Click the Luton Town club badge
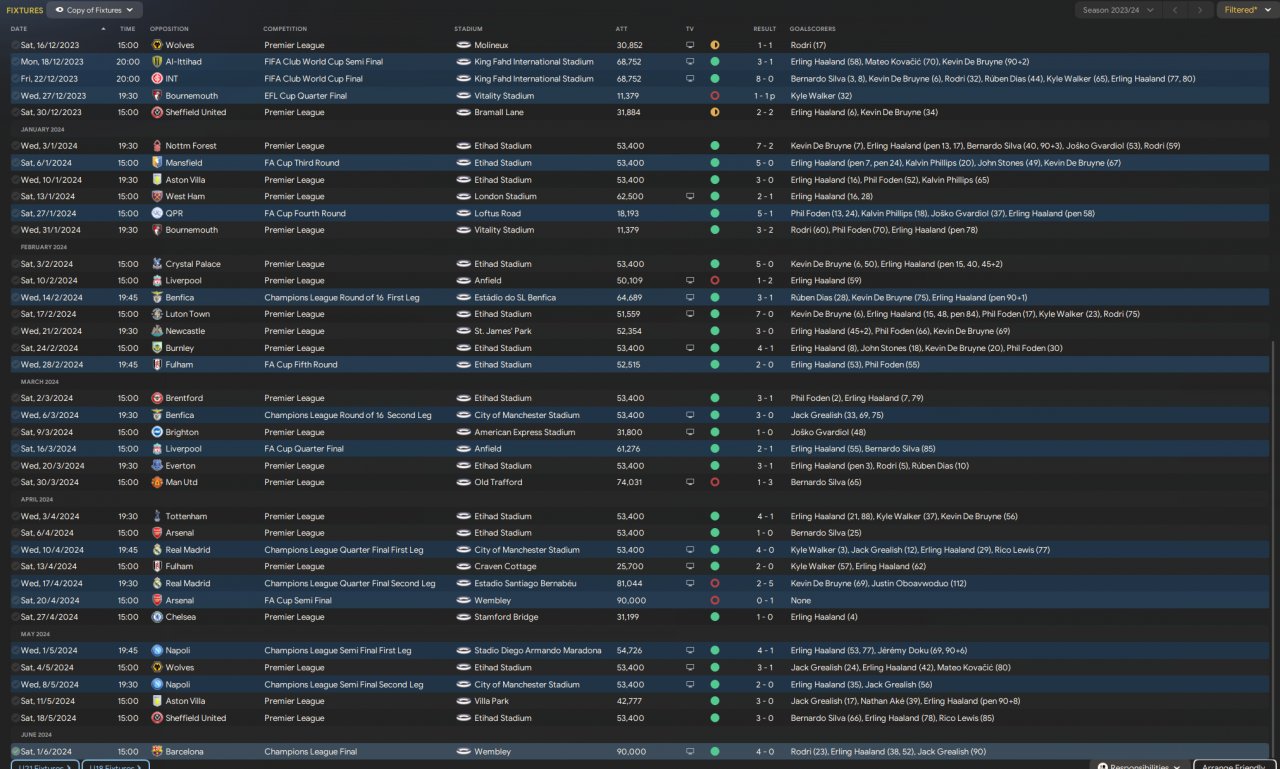1280x769 pixels. point(157,314)
